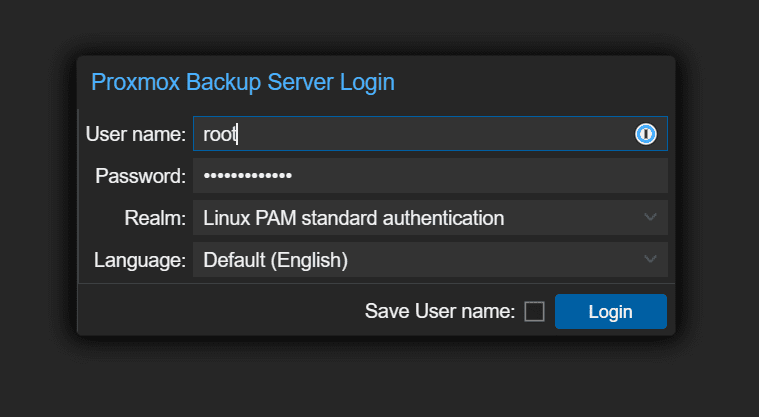Viewport: 759px width, 417px height.
Task: Select "Linux PAM standard authentication" text
Action: point(353,218)
